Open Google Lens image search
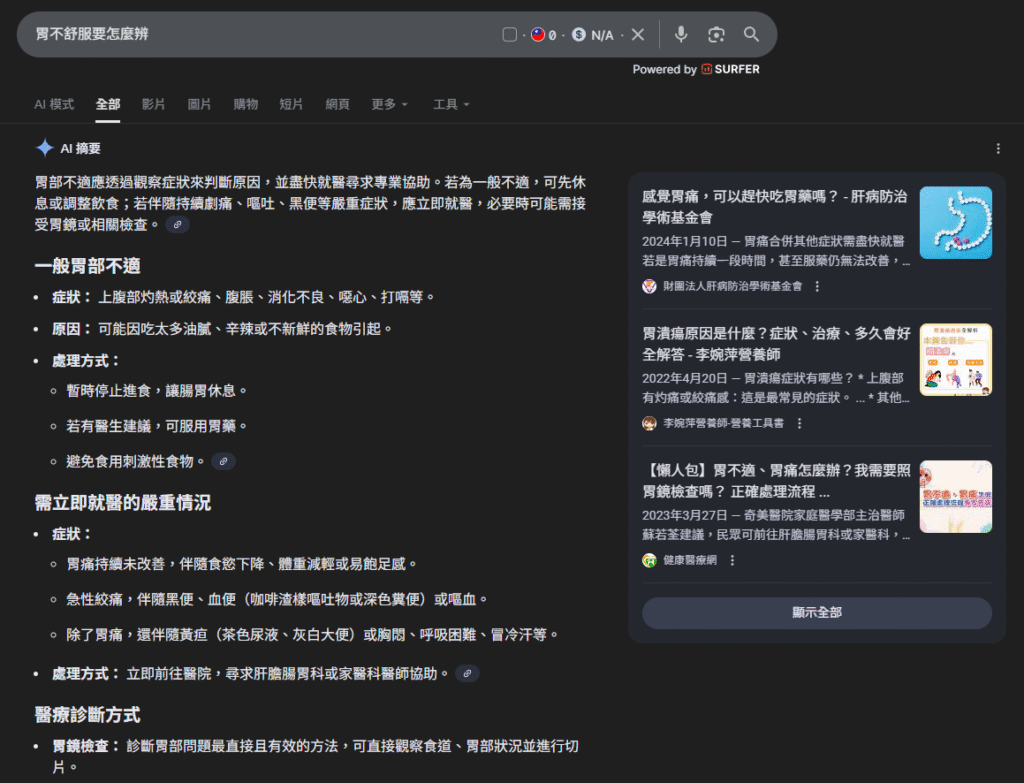Image resolution: width=1024 pixels, height=783 pixels. click(716, 35)
